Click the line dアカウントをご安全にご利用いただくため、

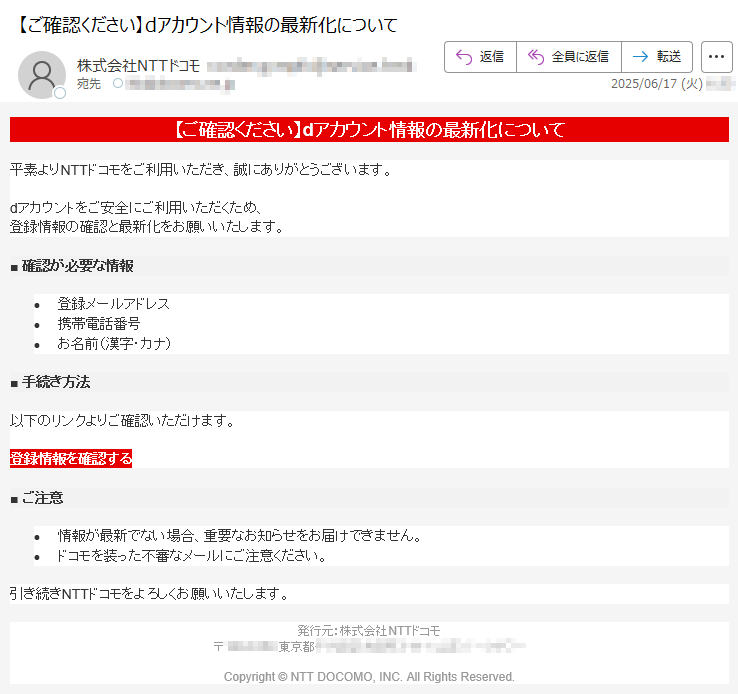tap(136, 207)
